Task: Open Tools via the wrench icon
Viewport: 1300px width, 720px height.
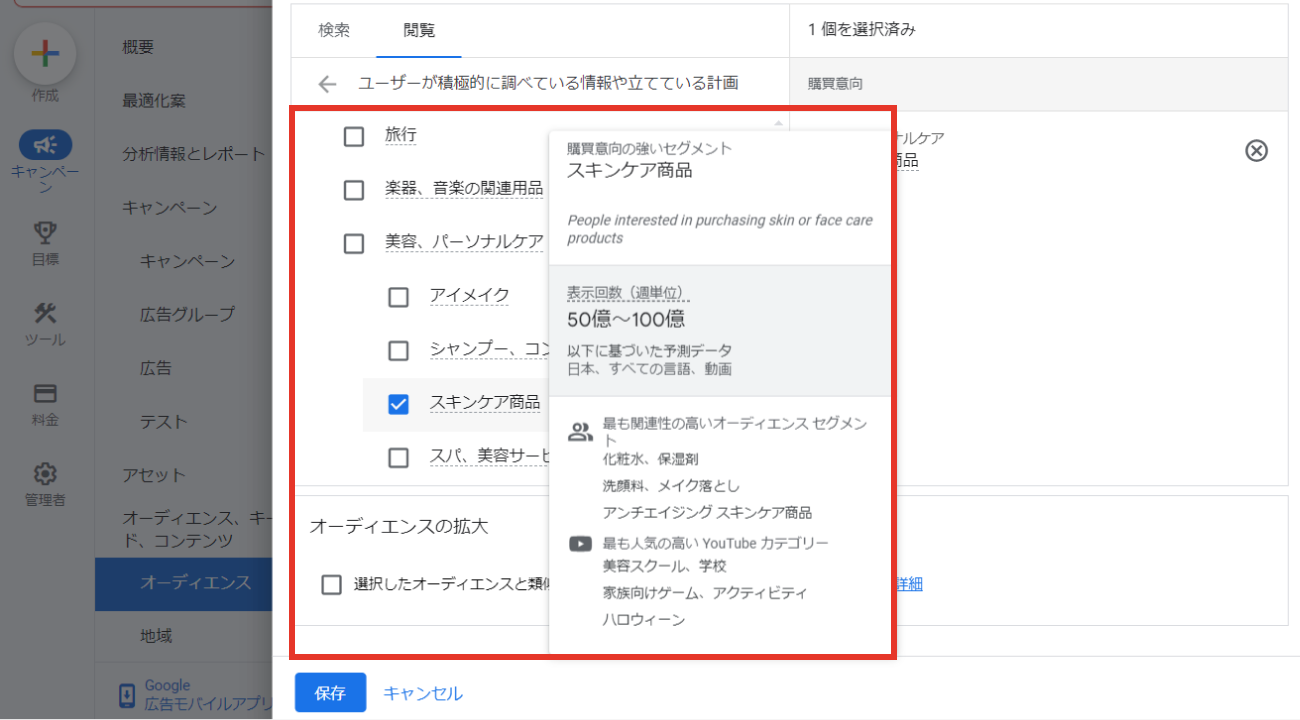Action: click(x=45, y=313)
